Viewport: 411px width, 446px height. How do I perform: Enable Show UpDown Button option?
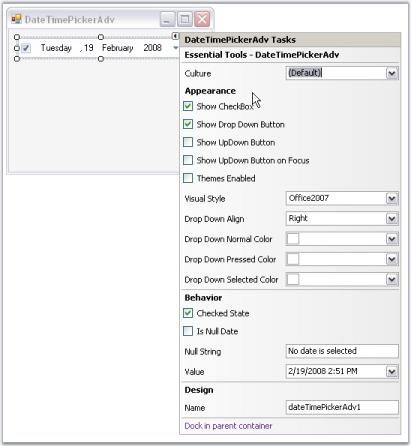point(188,142)
